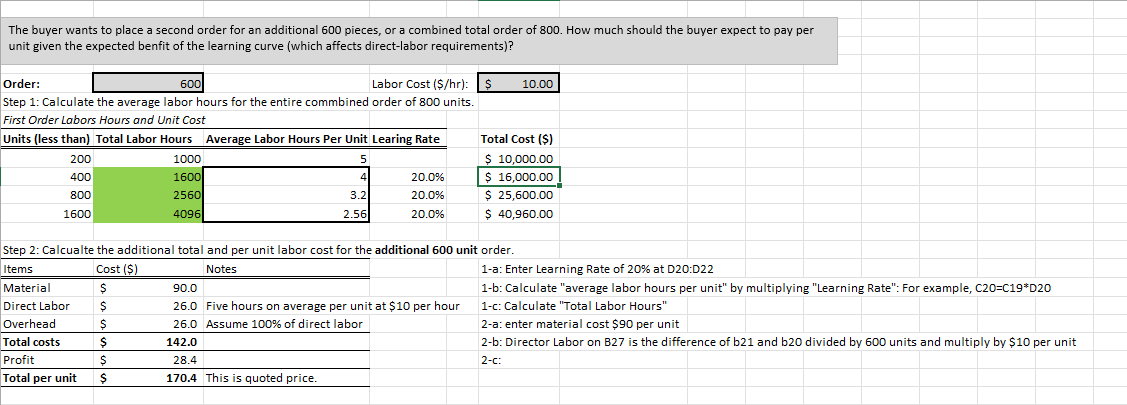1127x405 pixels.
Task: Click instruction '1-a: Enter Learning Rate of 20%'
Action: coord(596,270)
